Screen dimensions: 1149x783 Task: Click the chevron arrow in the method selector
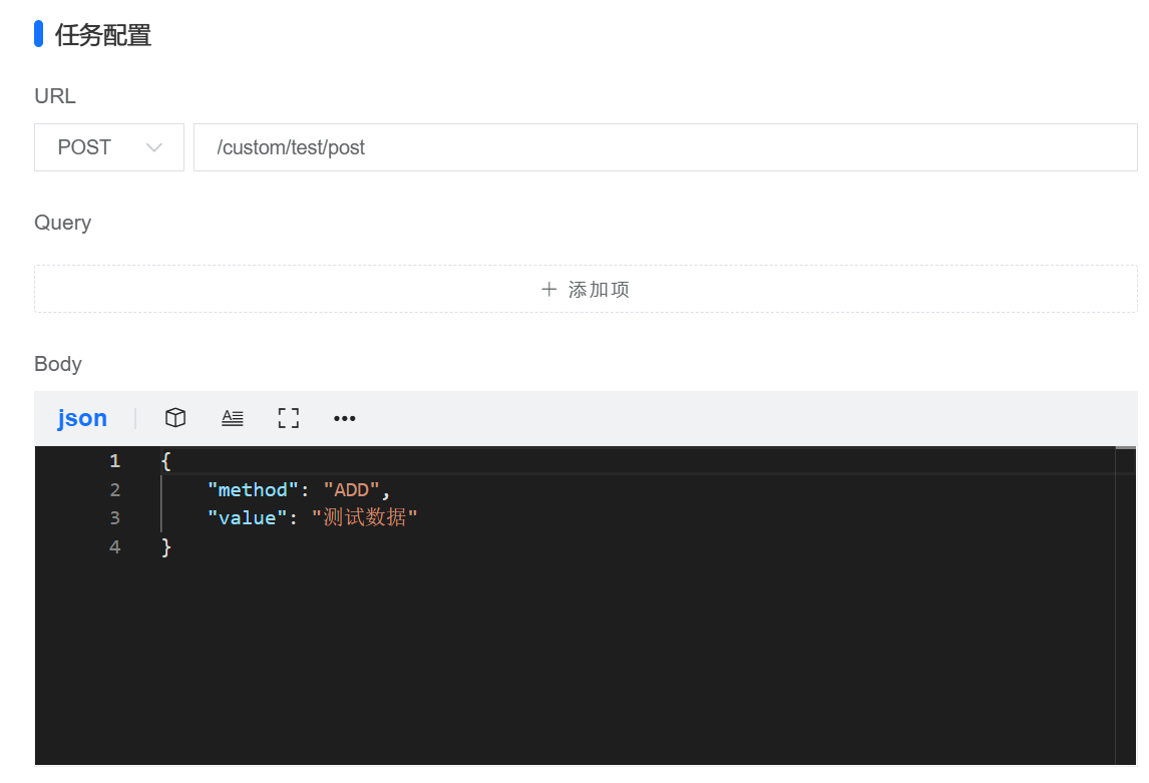click(154, 148)
